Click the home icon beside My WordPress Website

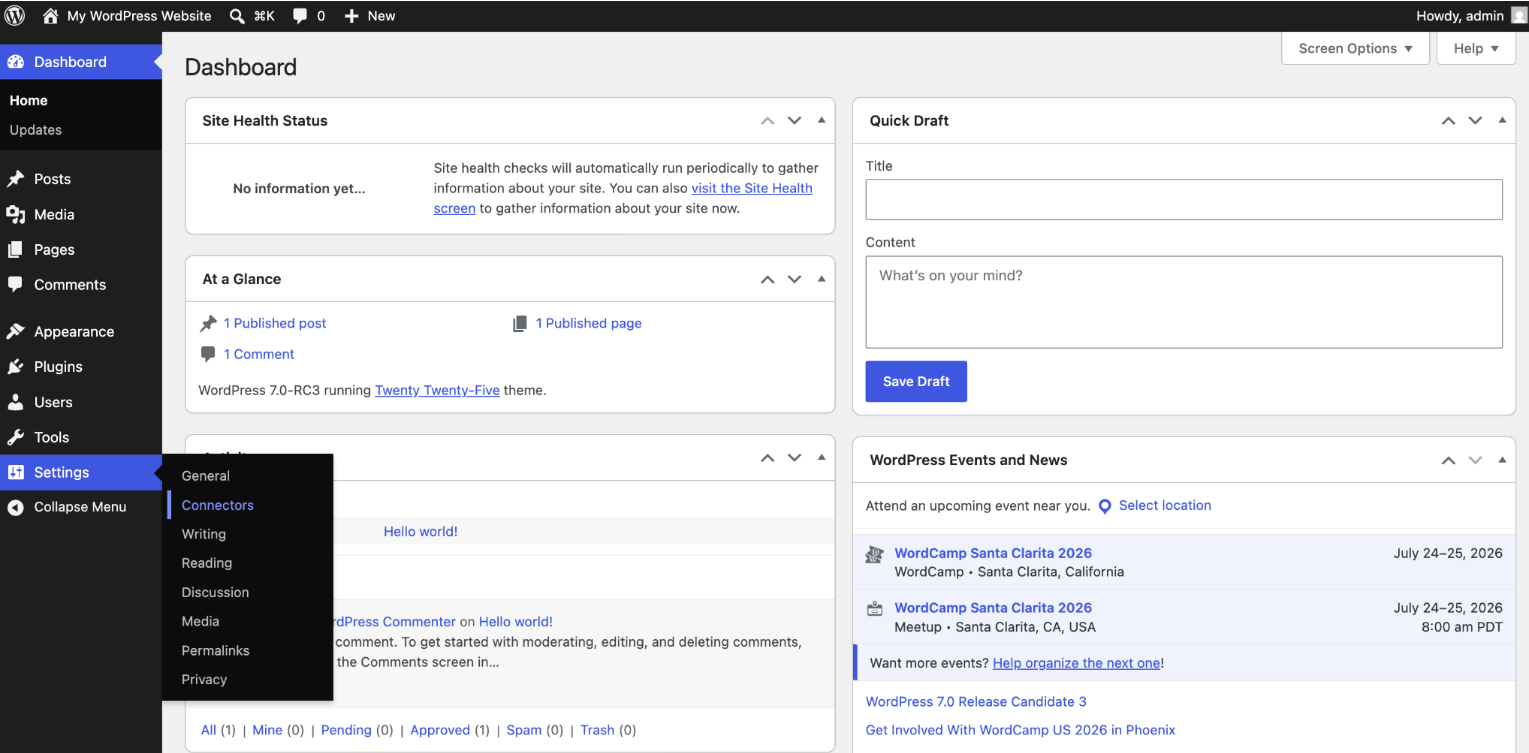click(x=50, y=15)
